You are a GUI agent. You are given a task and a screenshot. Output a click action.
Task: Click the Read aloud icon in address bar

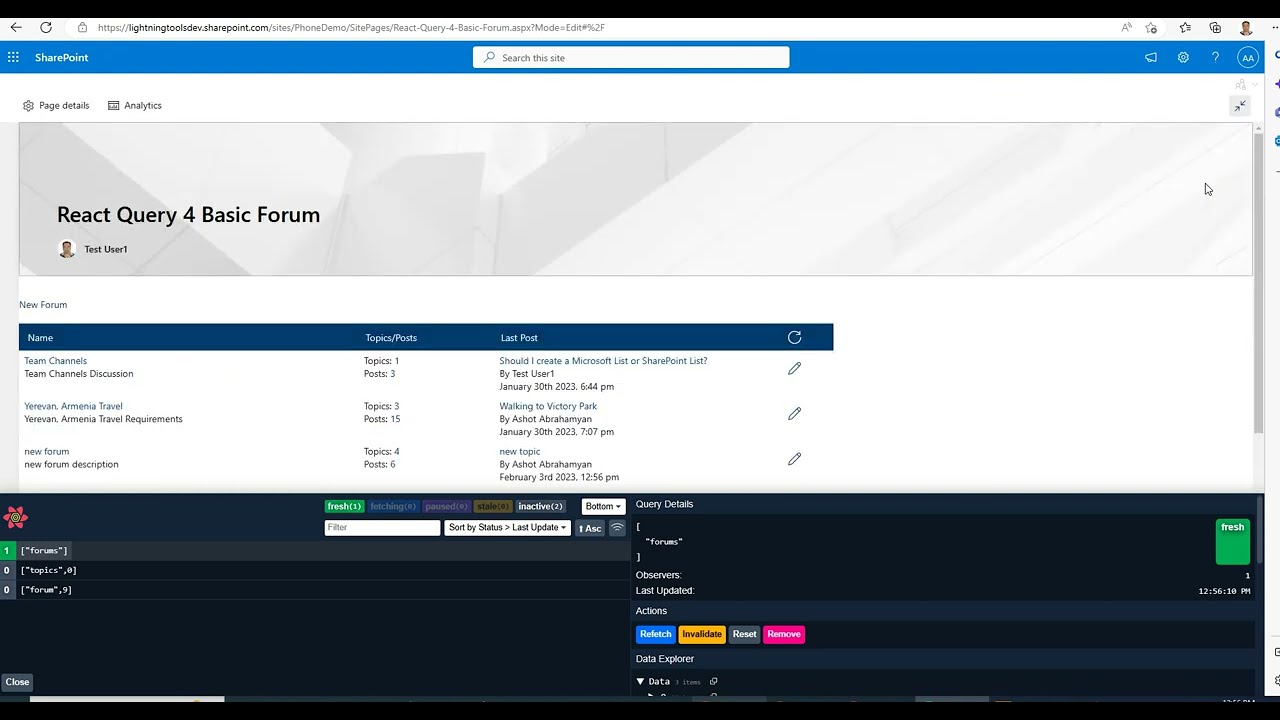coord(1127,28)
